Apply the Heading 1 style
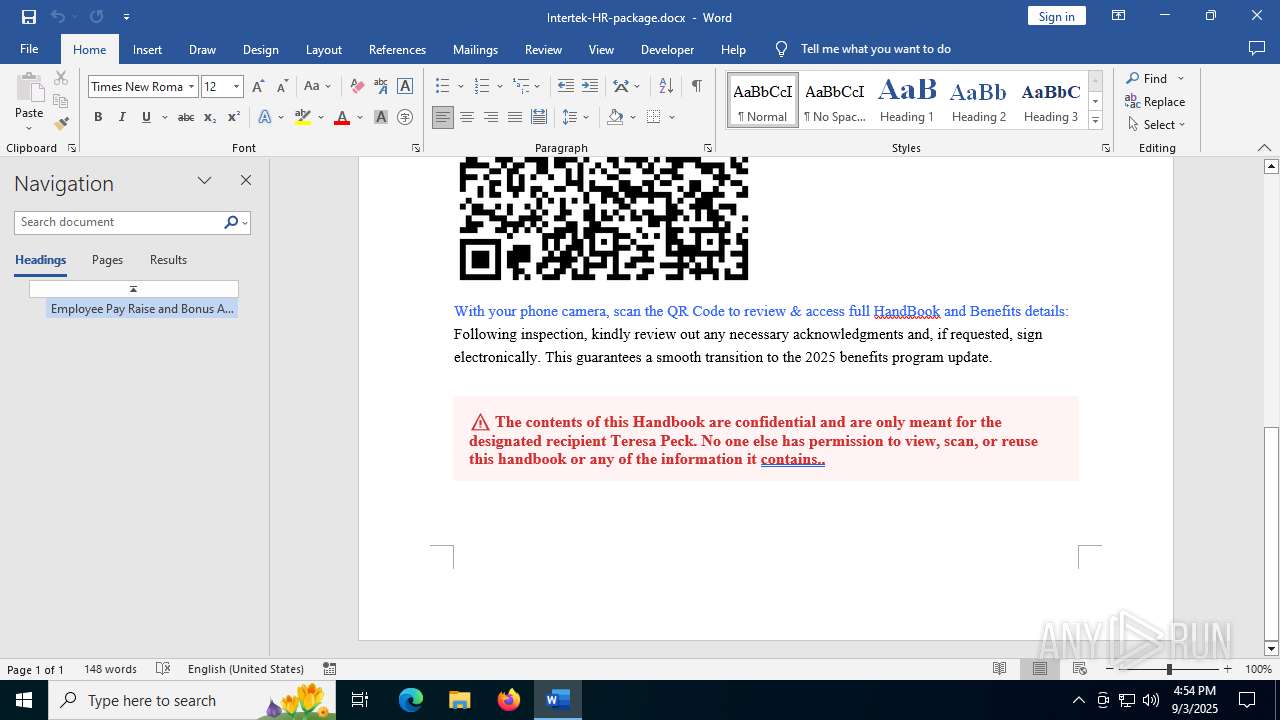1280x720 pixels. point(907,100)
